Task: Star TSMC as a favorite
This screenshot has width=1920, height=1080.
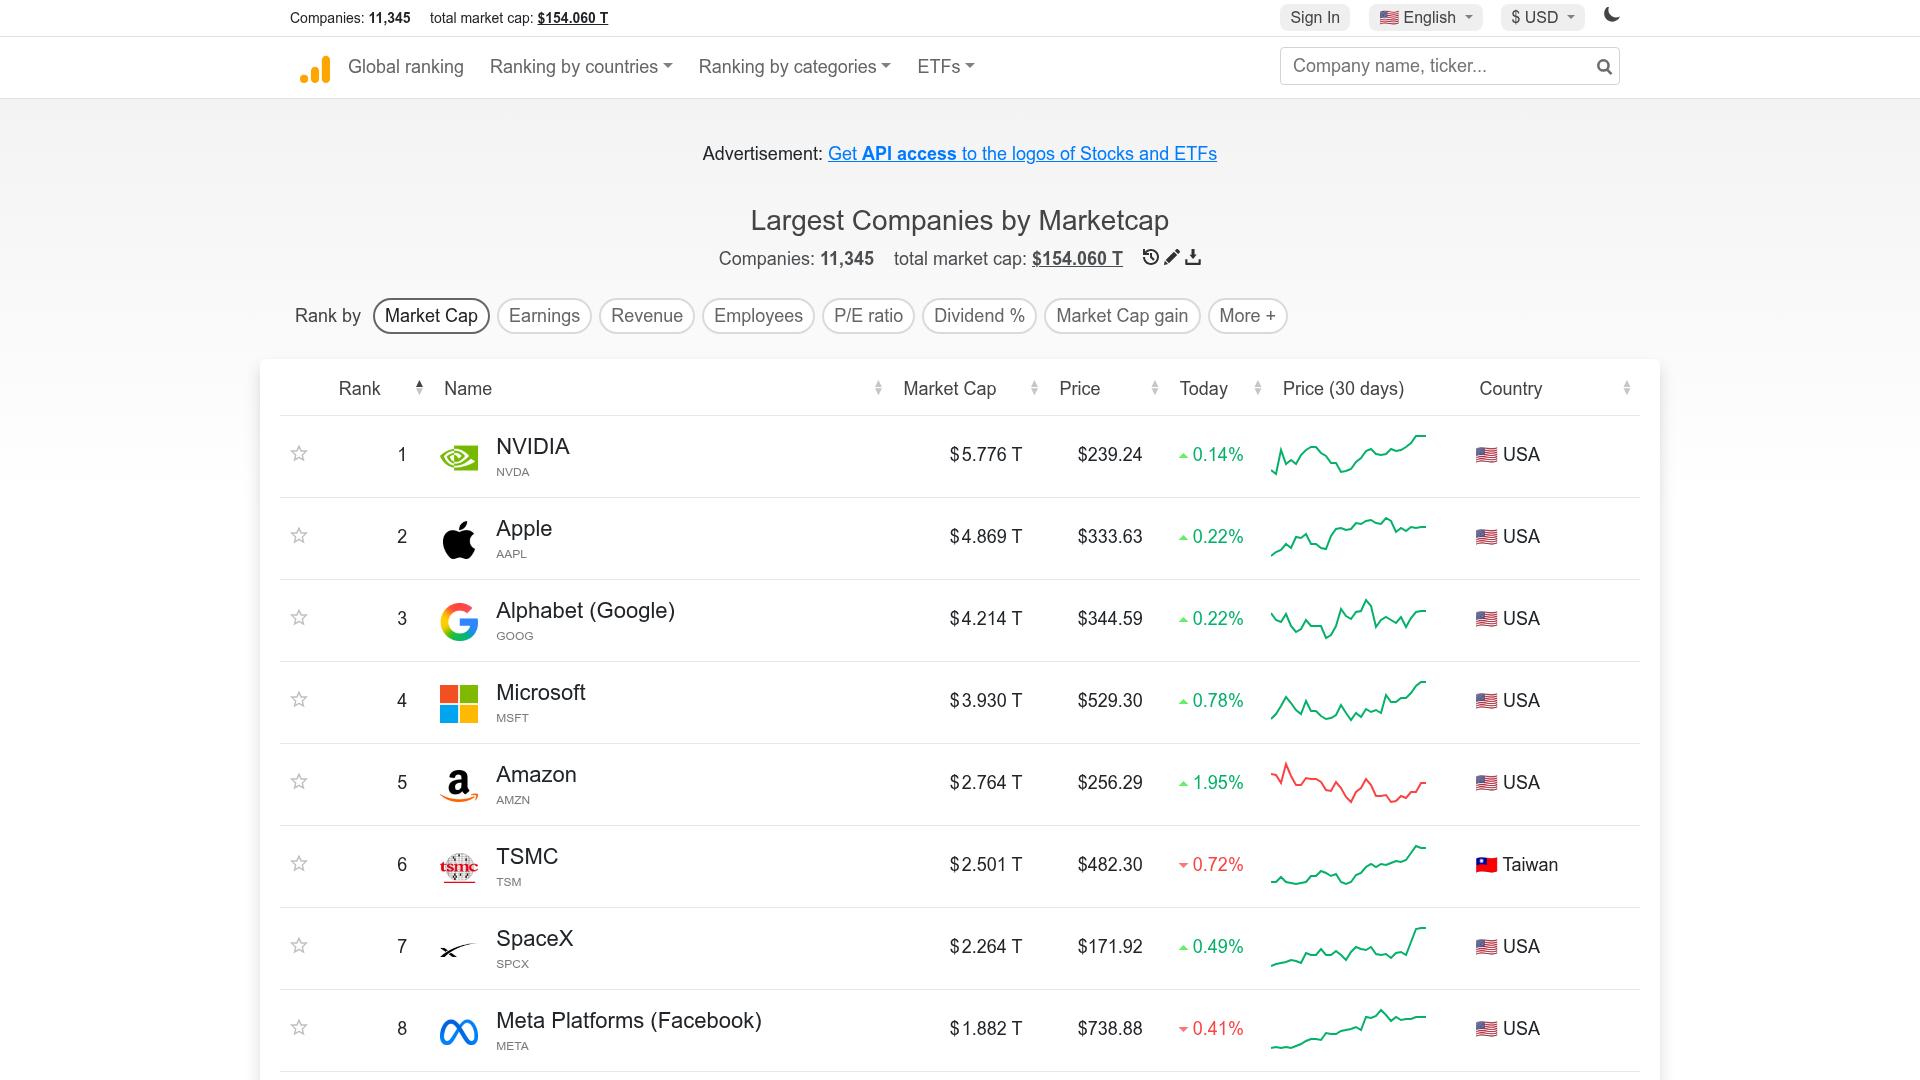Action: 299,863
